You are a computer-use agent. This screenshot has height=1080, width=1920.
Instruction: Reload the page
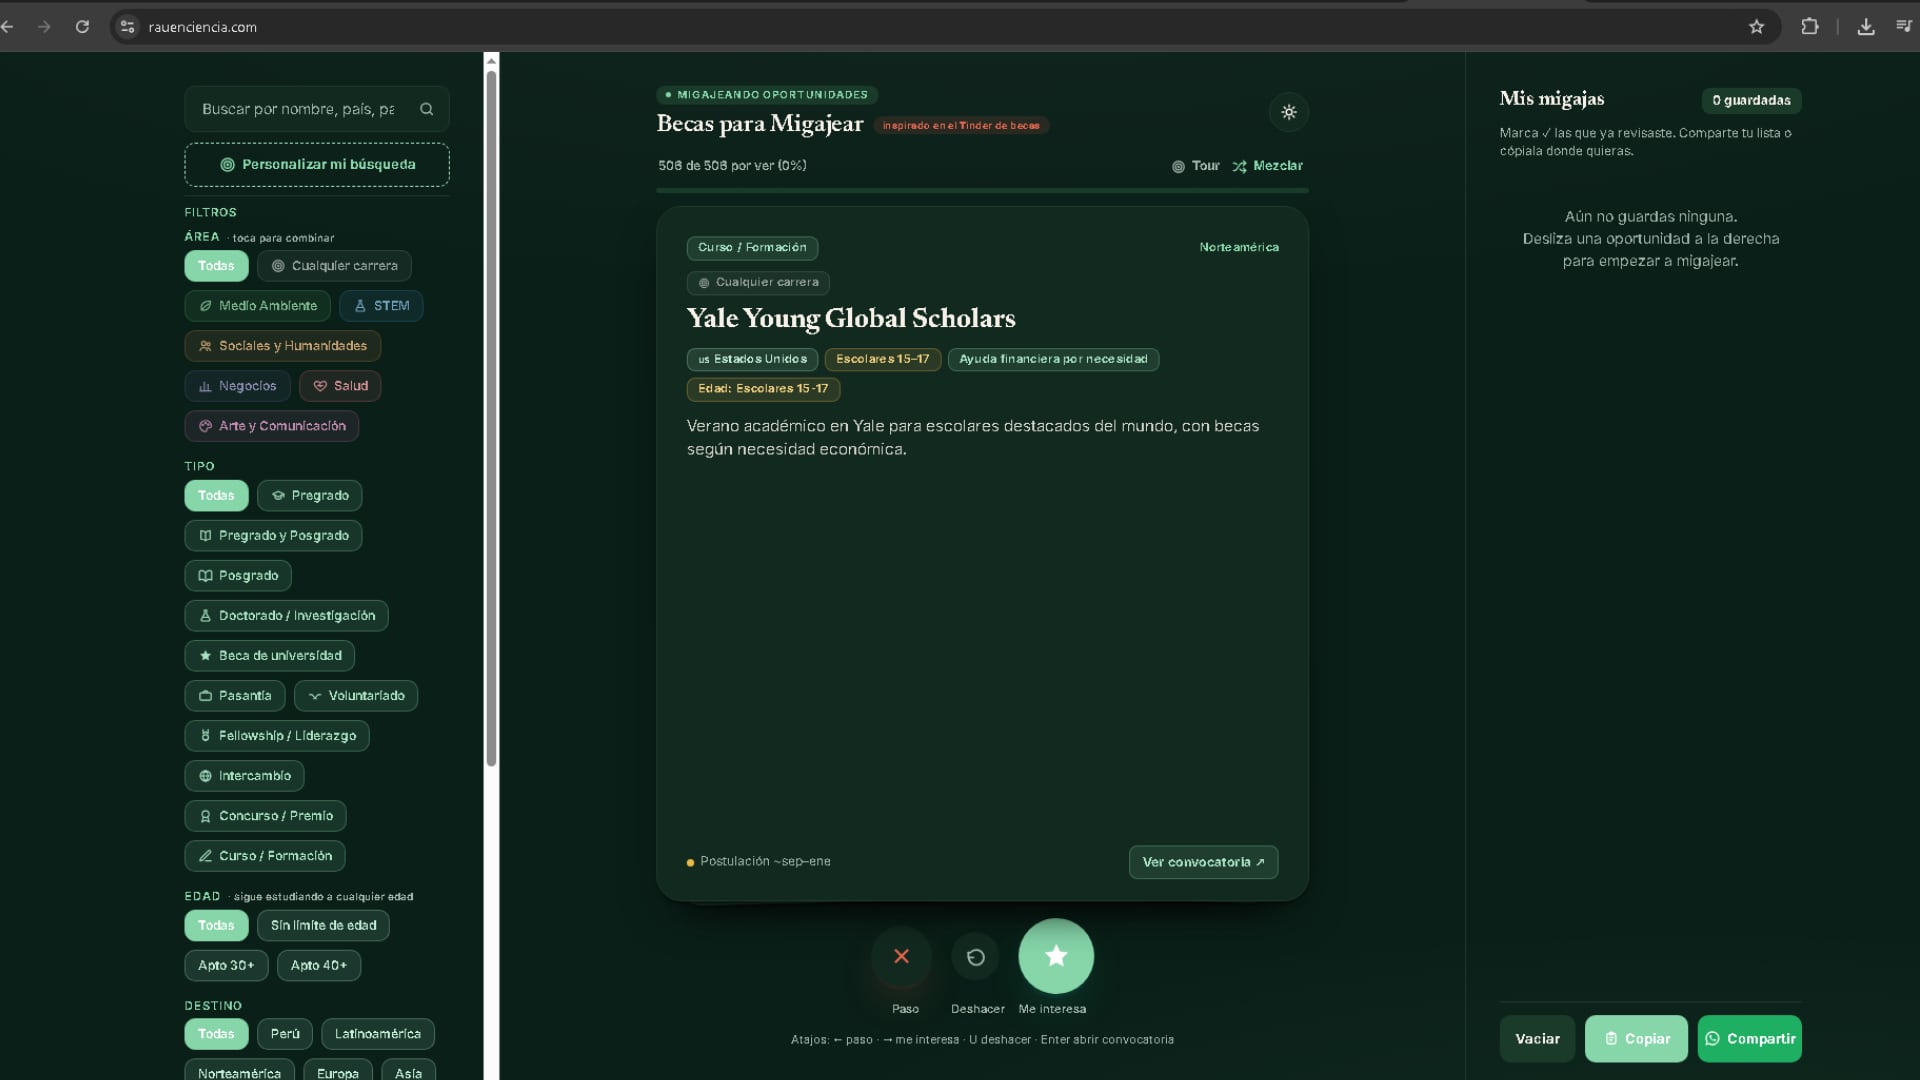tap(82, 27)
